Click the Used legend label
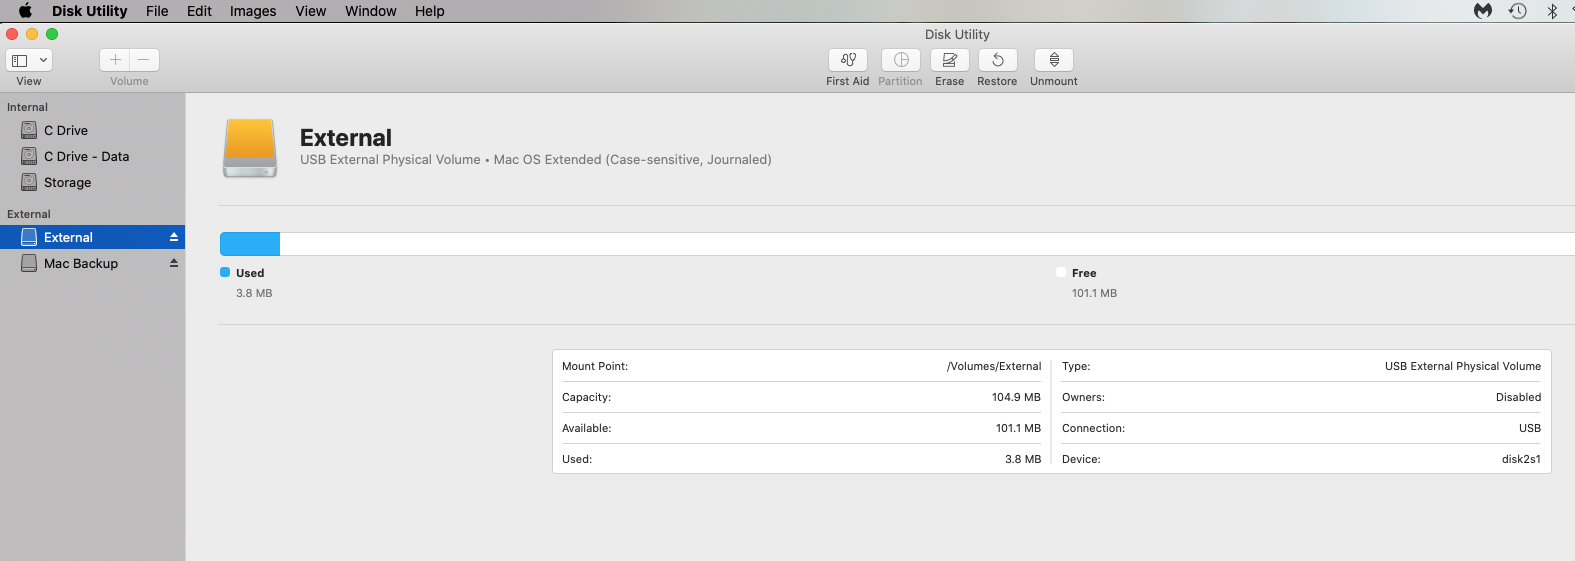The height and width of the screenshot is (561, 1575). pyautogui.click(x=250, y=273)
